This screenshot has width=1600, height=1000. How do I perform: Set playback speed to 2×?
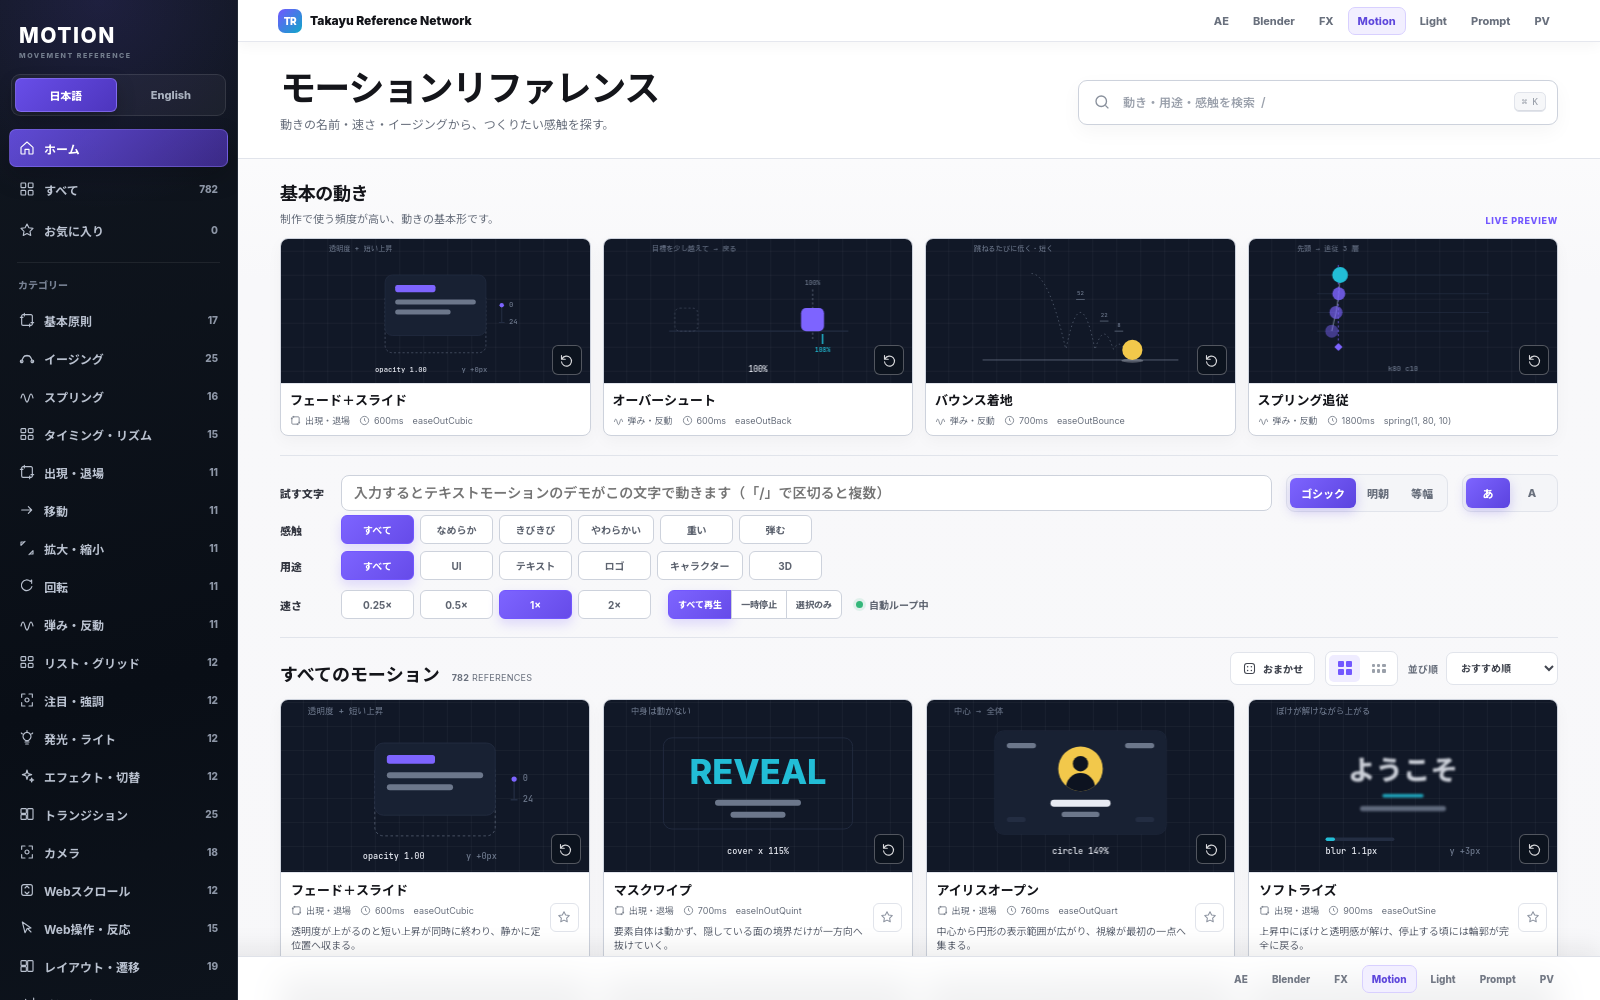point(614,605)
